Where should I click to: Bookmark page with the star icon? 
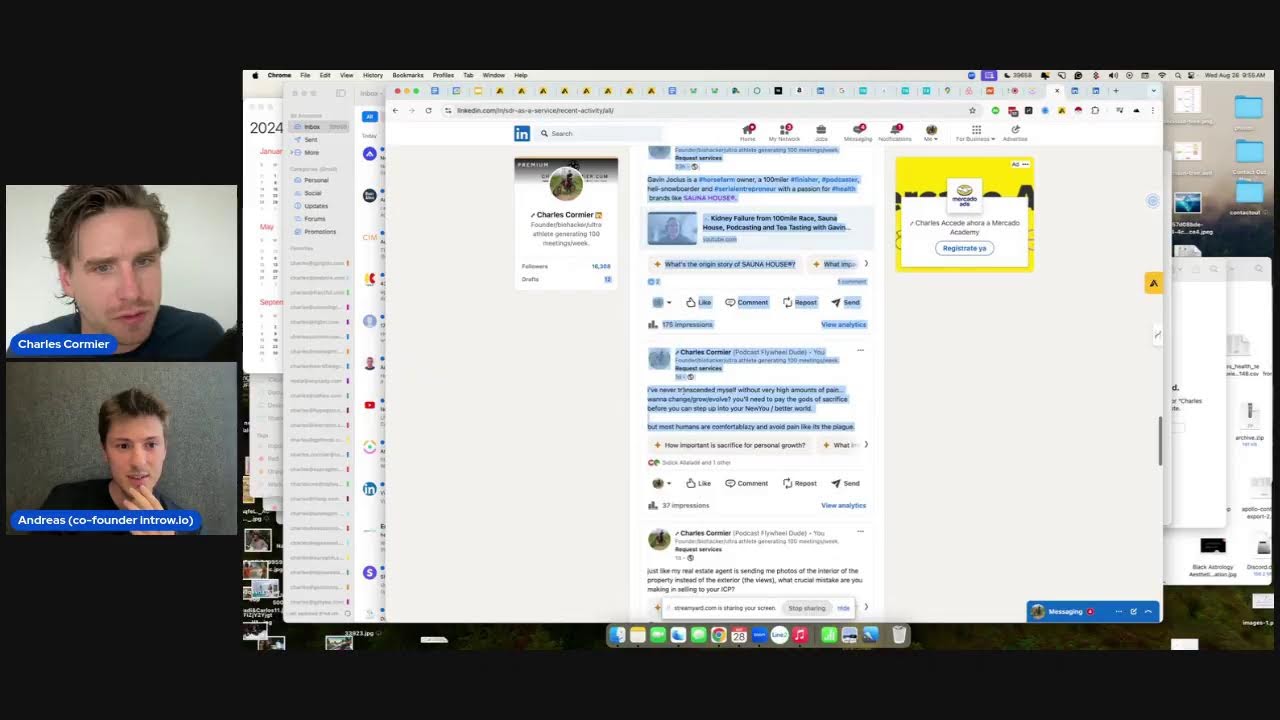[x=972, y=110]
